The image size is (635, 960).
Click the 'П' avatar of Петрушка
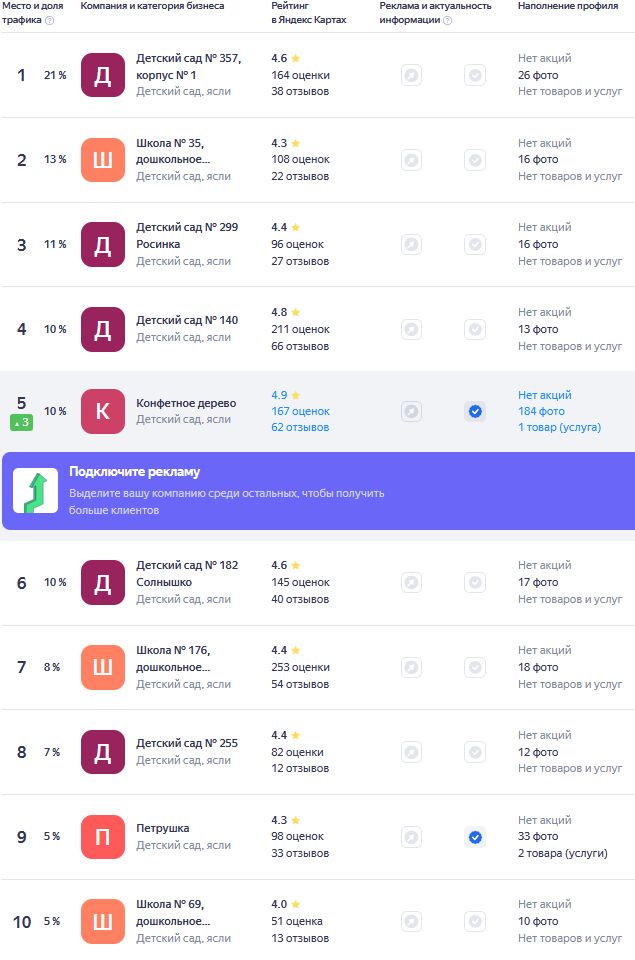coord(103,837)
